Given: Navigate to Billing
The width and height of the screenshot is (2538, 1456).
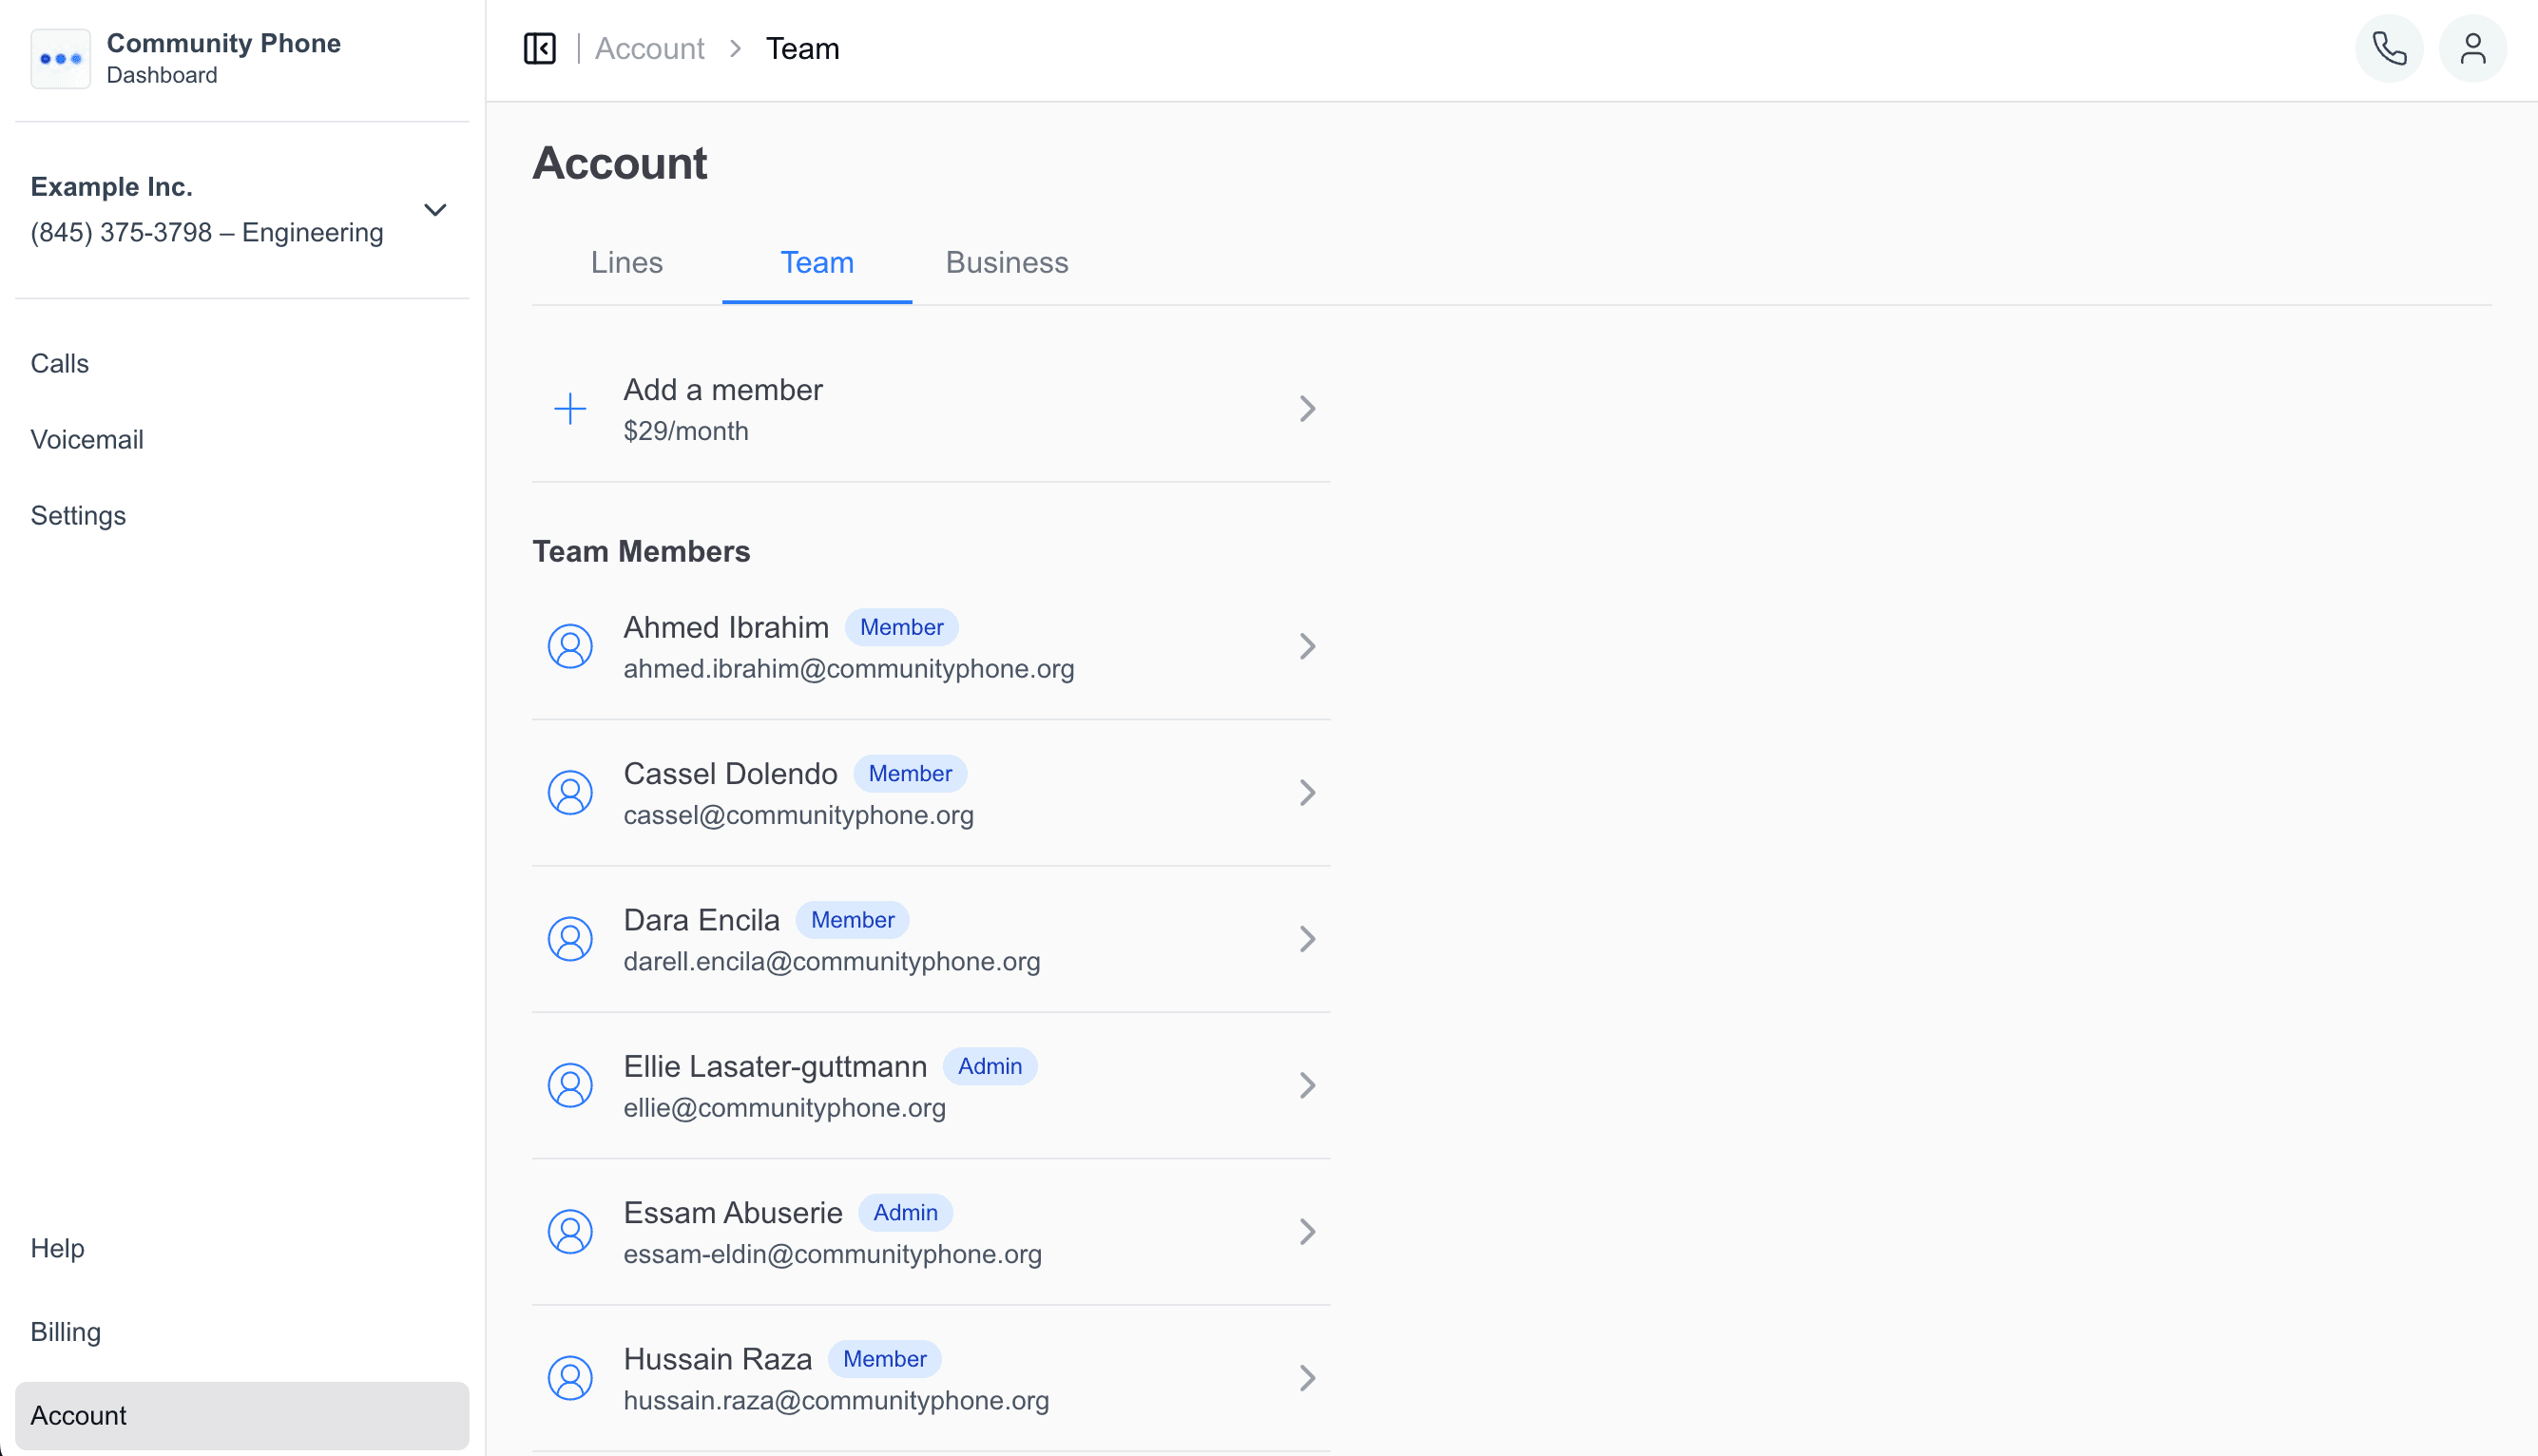Looking at the screenshot, I should coord(65,1331).
